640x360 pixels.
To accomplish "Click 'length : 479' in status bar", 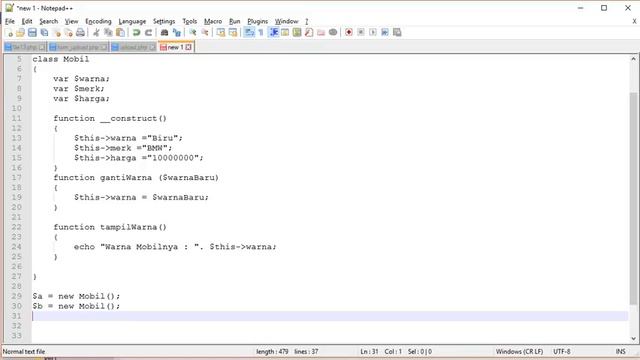I will pos(272,351).
